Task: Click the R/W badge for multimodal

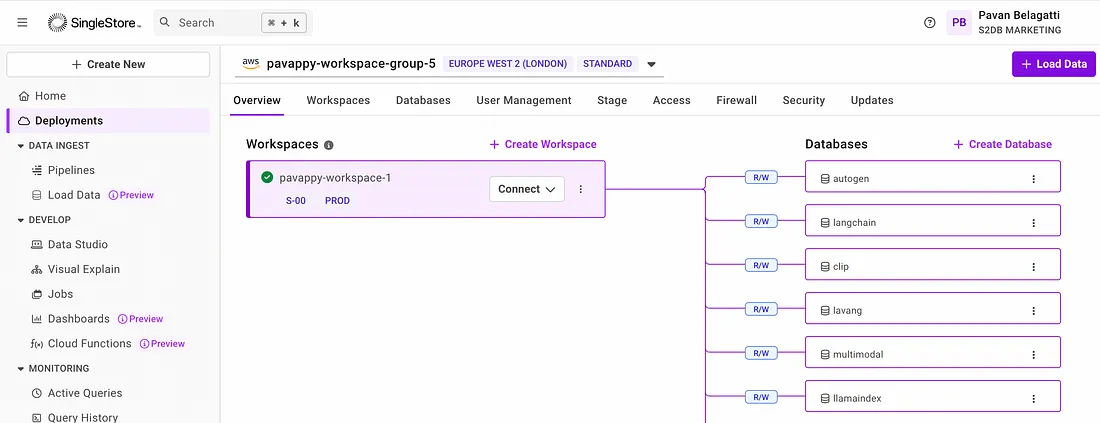Action: tap(761, 353)
